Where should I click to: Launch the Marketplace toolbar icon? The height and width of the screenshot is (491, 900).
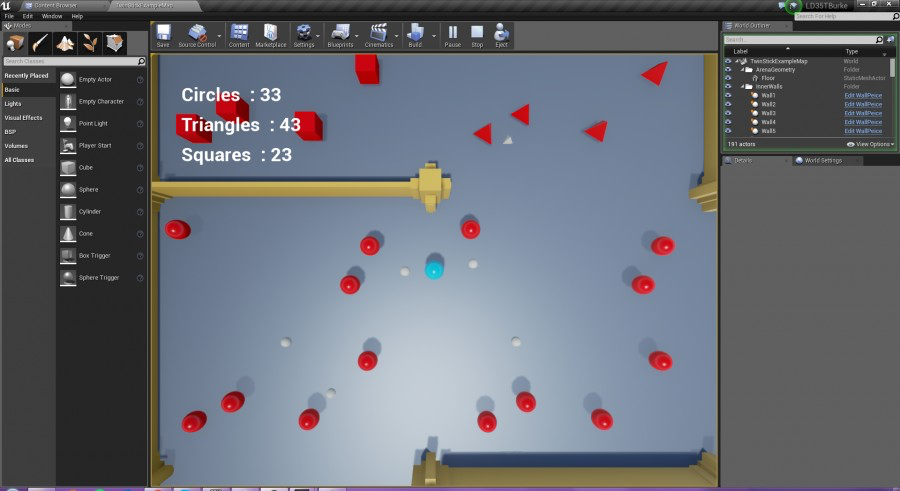click(x=270, y=36)
